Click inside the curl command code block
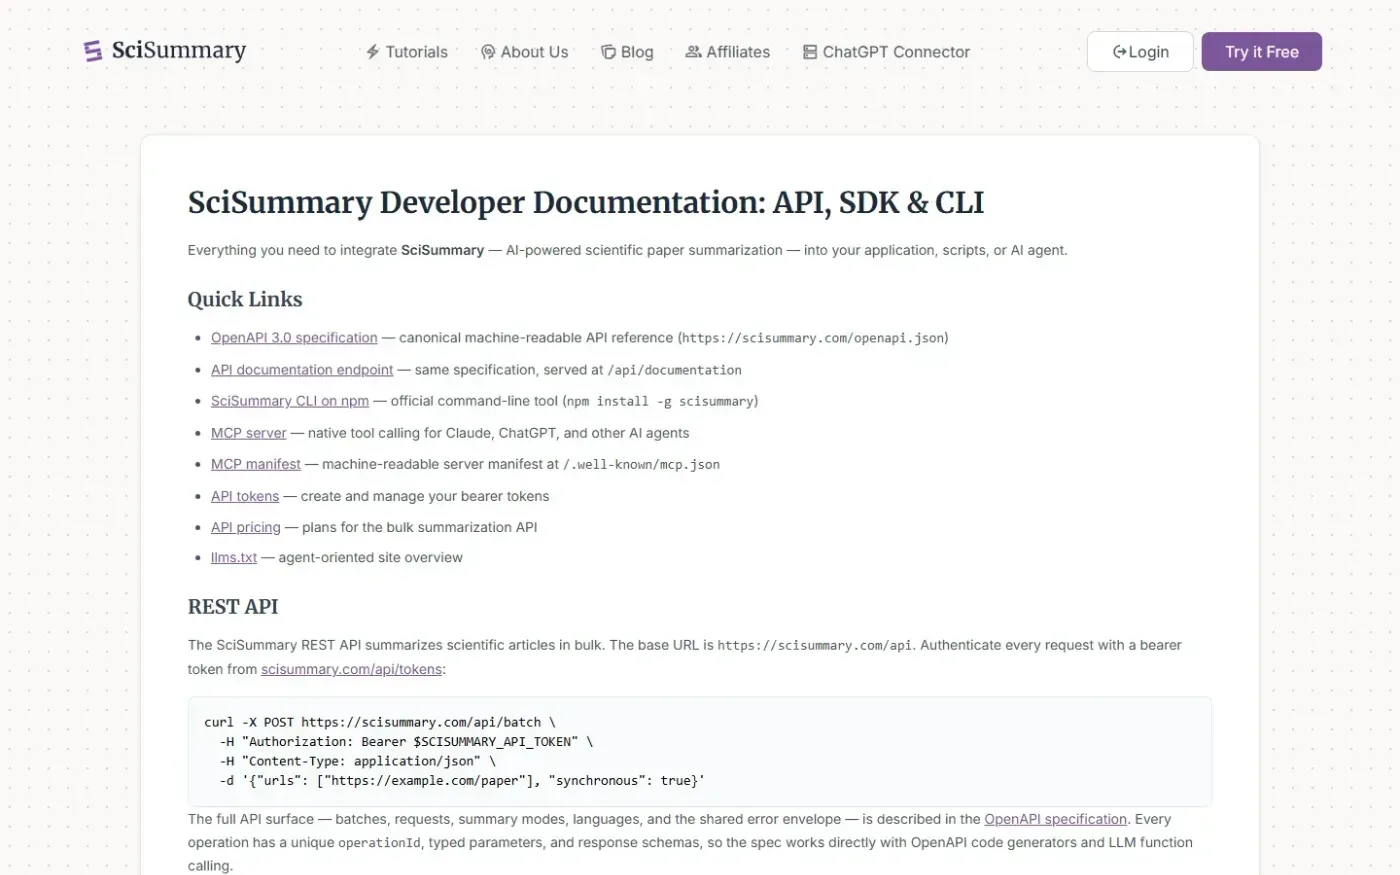Screen dimensions: 1400x875 pos(700,751)
